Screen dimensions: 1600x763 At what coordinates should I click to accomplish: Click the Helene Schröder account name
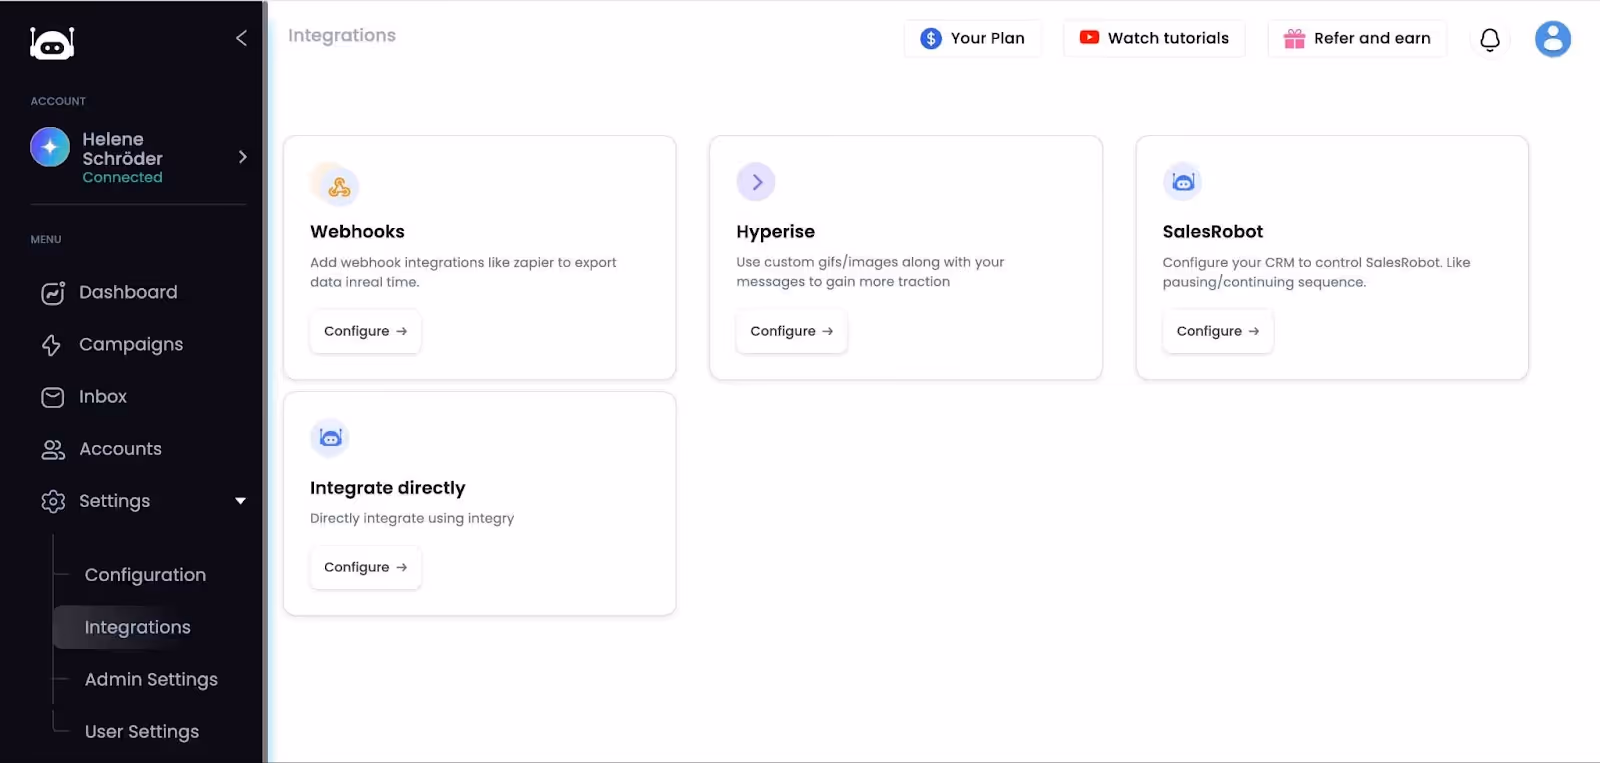[122, 148]
